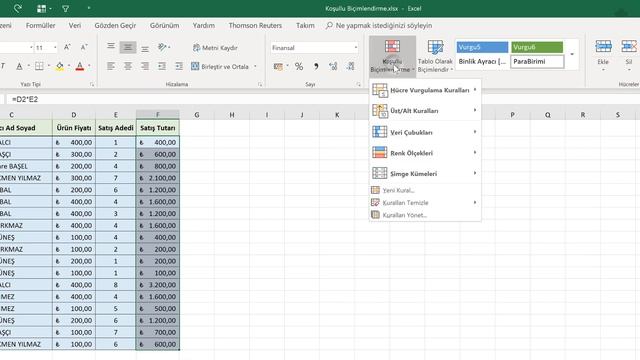The image size is (640, 360).
Task: Click Birleştir ve Ortala merge button
Action: tap(220, 67)
